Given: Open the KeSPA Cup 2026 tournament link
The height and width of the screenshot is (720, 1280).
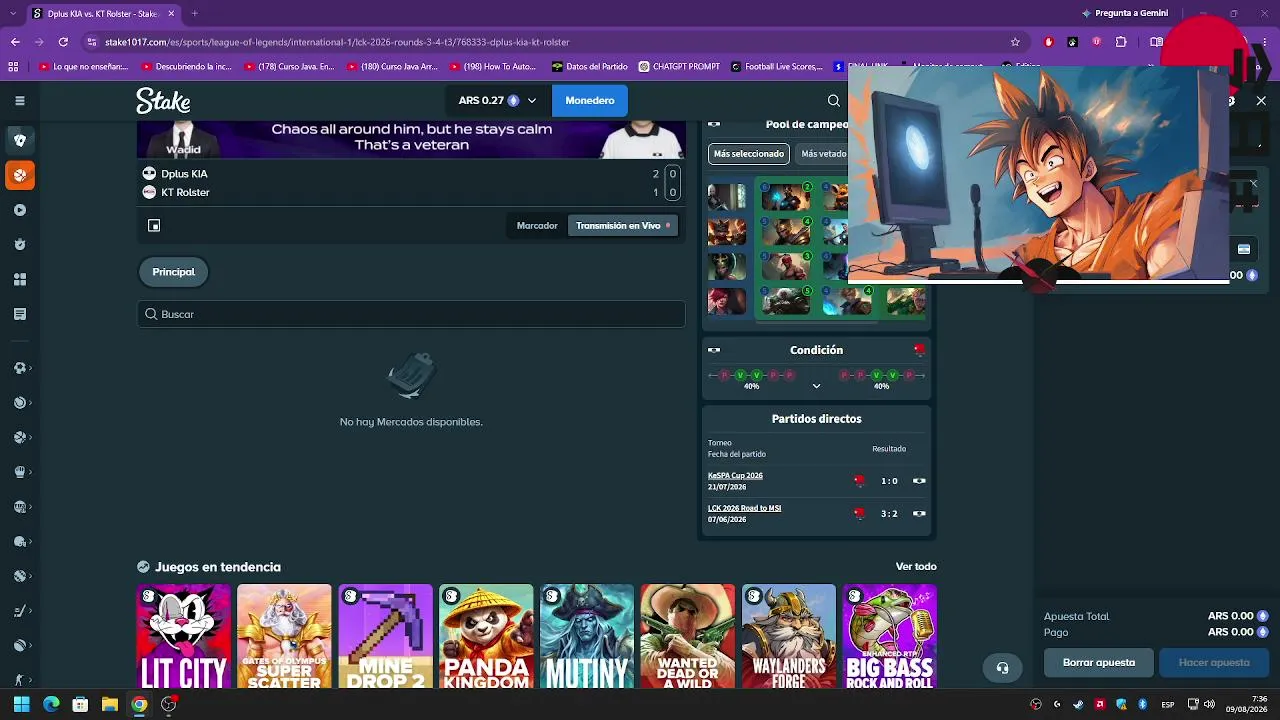Looking at the screenshot, I should coord(735,476).
